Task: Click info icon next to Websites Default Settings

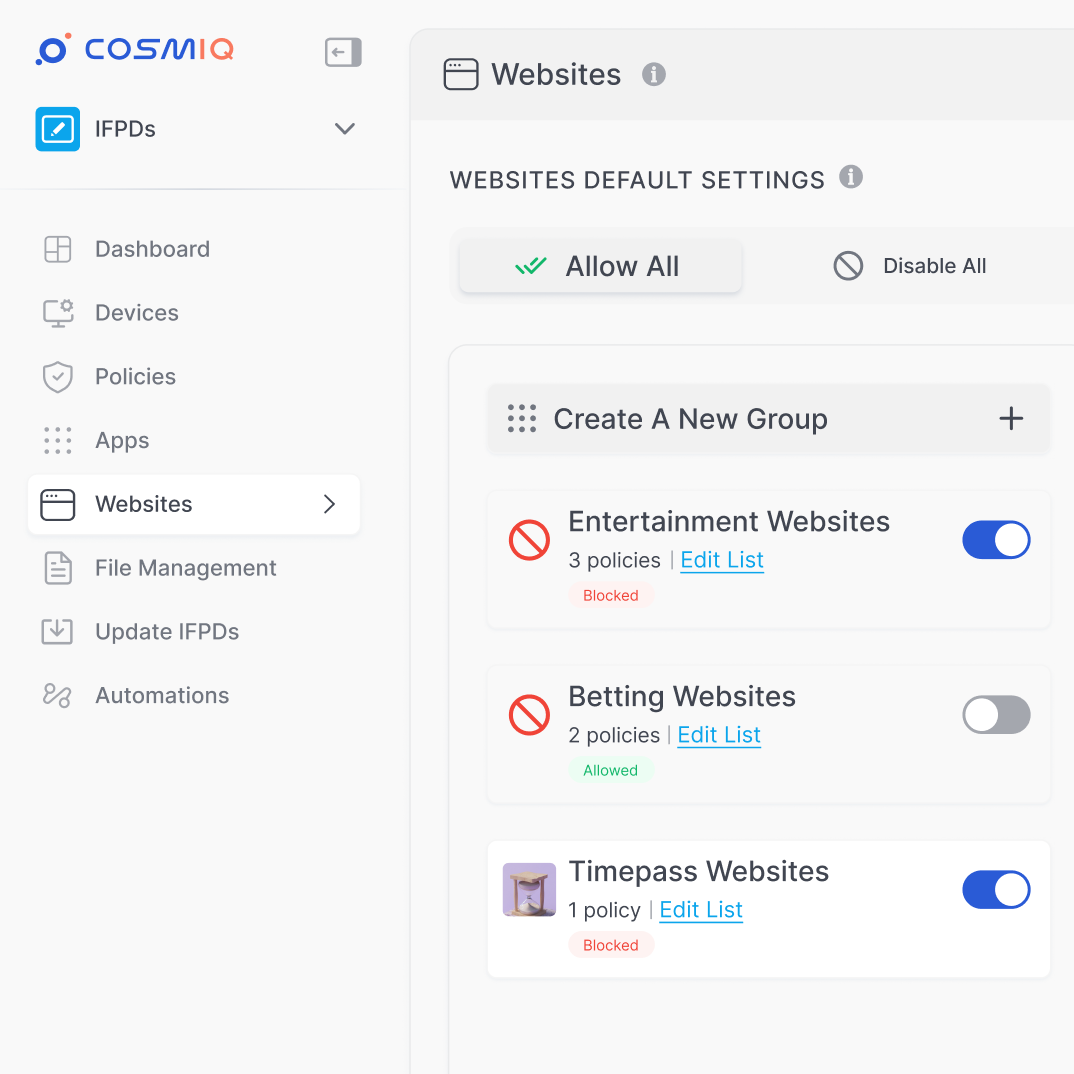Action: (x=851, y=177)
